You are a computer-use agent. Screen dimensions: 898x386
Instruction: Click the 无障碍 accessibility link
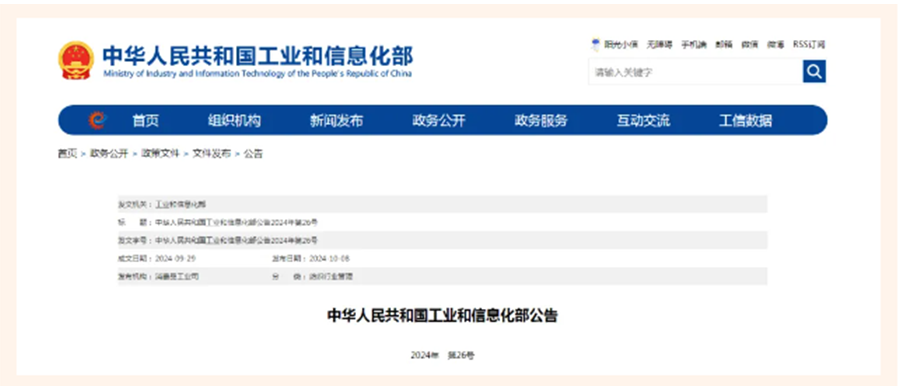[659, 45]
